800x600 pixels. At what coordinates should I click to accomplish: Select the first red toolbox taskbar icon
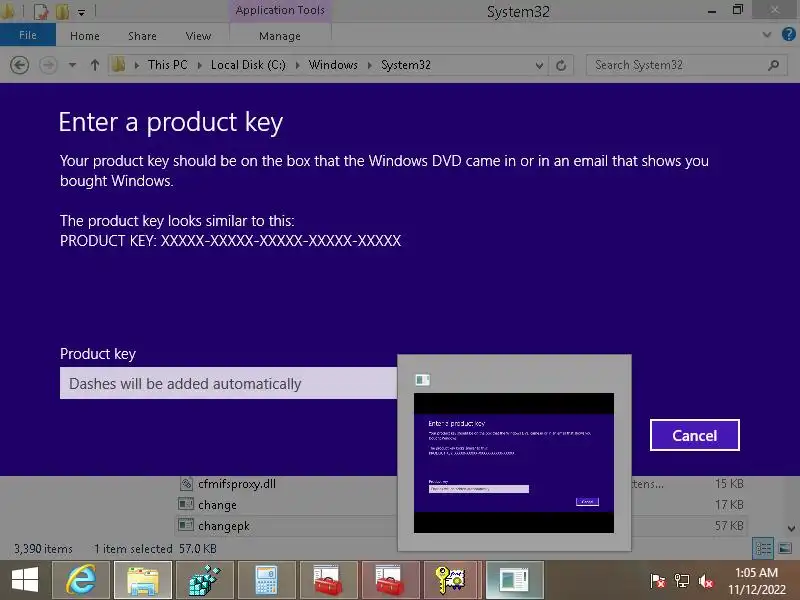click(x=328, y=580)
